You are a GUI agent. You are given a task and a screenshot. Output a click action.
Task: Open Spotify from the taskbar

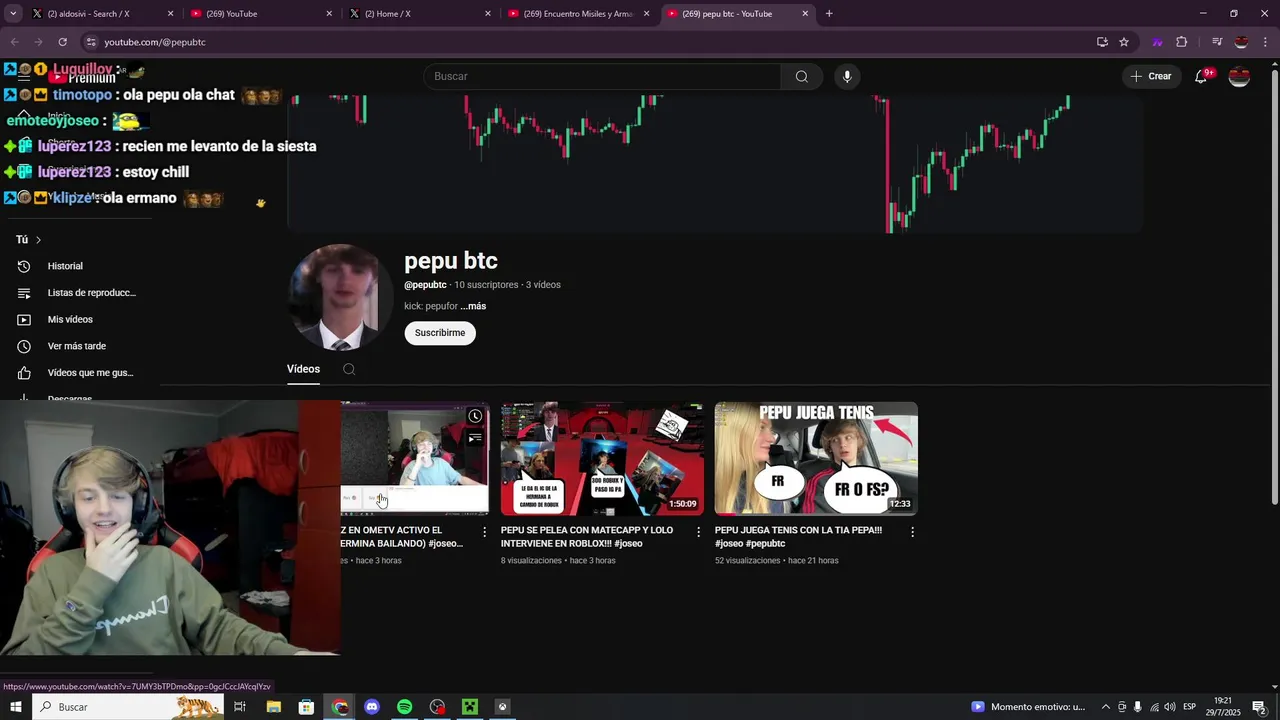pyautogui.click(x=404, y=707)
